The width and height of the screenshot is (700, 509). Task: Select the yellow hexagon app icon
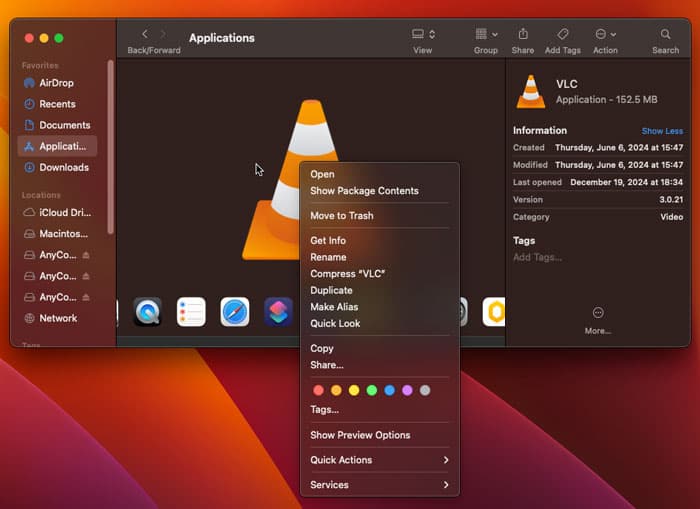coord(494,312)
